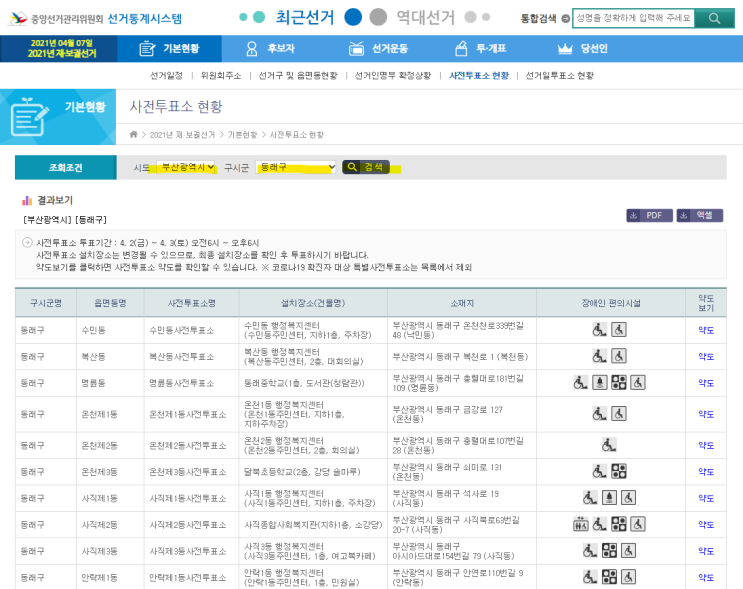The width and height of the screenshot is (743, 589).
Task: Click wheelchair icon in 안락제1동 row
Action: pyautogui.click(x=590, y=577)
